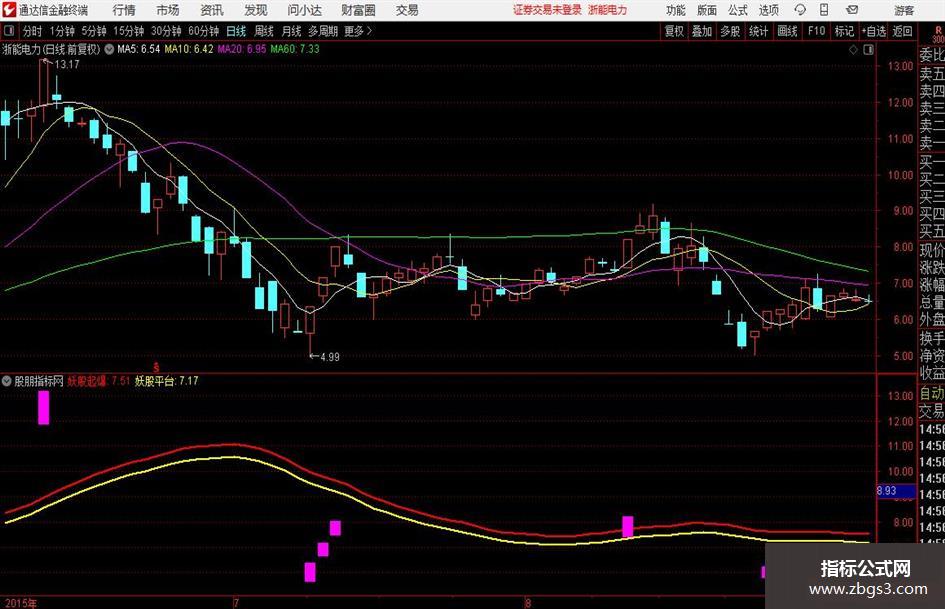
Task: Click the 浙能电力 stock name link
Action: click(608, 10)
